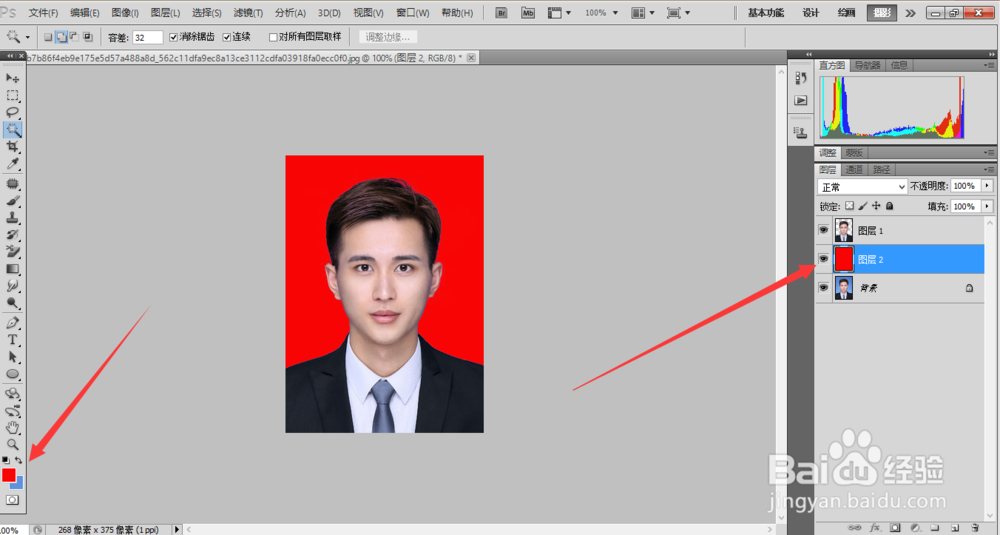The width and height of the screenshot is (1000, 535).
Task: Select the Pen tool
Action: coord(12,323)
